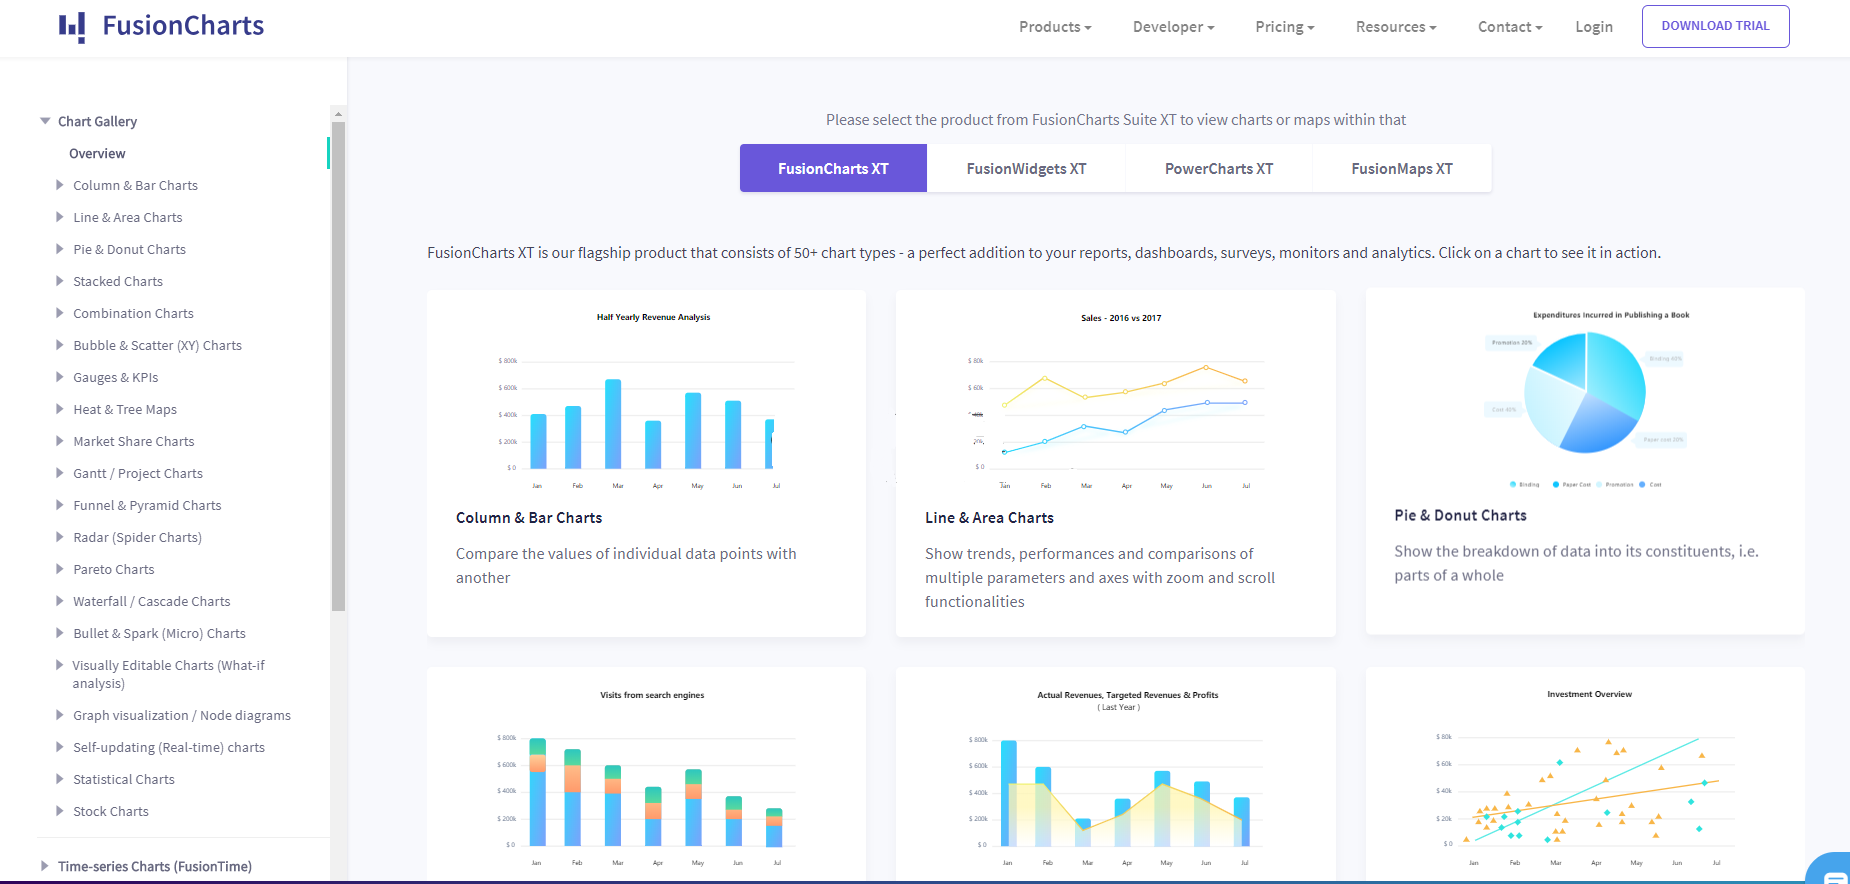Image resolution: width=1850 pixels, height=884 pixels.
Task: Open Market Share Charts sidebar item
Action: (134, 441)
